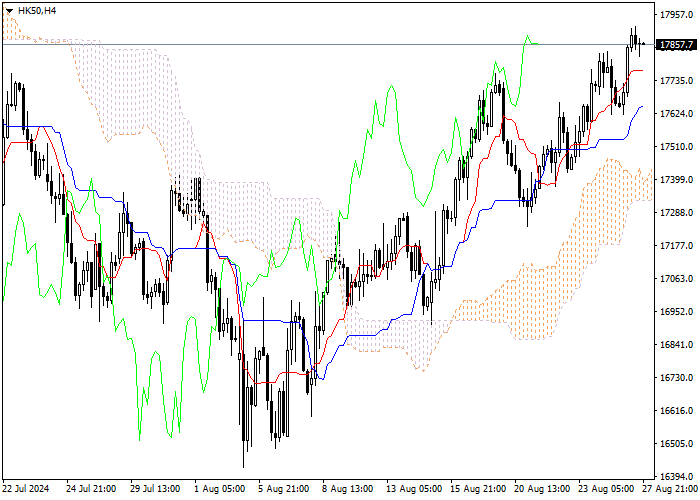700x500 pixels.
Task: Click the HK50,H4 symbol label
Action: [37, 10]
